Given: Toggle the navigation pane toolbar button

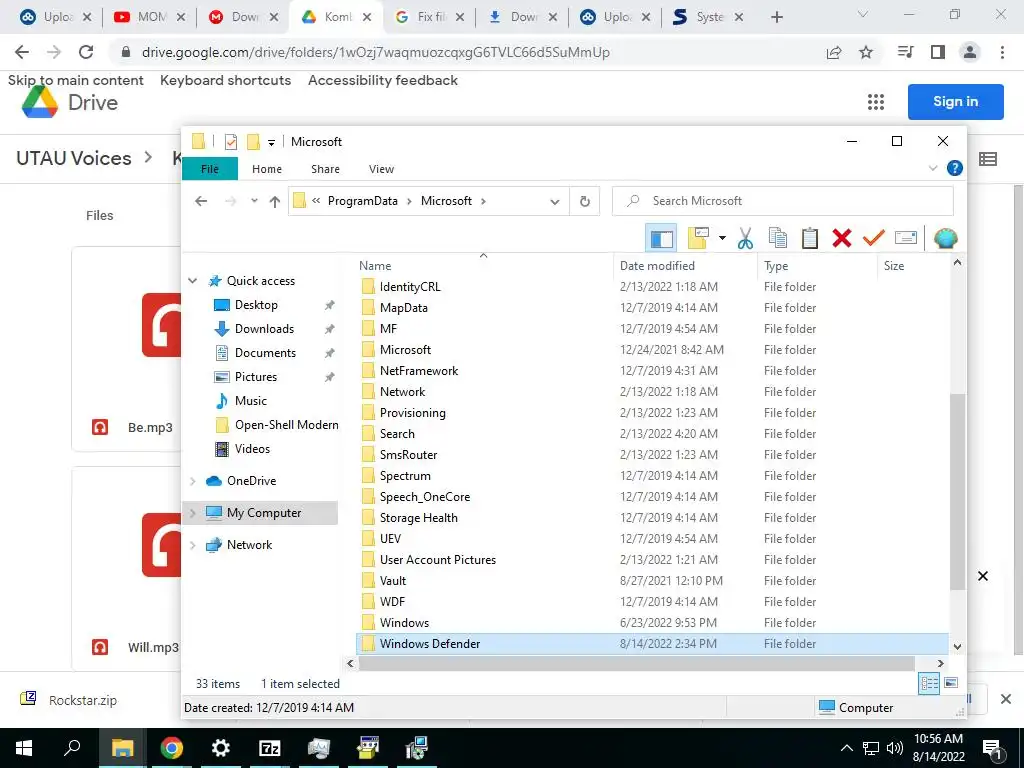Looking at the screenshot, I should 661,238.
